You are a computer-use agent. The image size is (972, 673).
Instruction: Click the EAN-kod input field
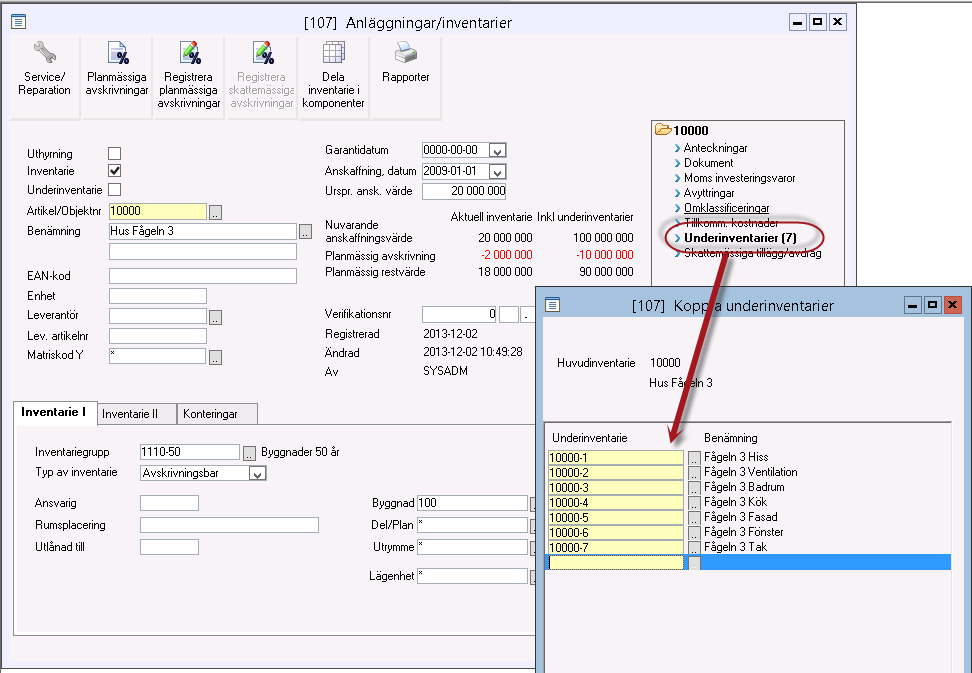tap(203, 276)
